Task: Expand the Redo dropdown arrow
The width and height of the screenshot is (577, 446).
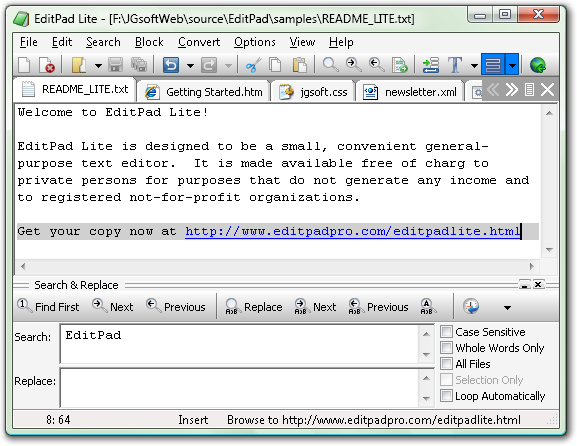Action: 228,66
